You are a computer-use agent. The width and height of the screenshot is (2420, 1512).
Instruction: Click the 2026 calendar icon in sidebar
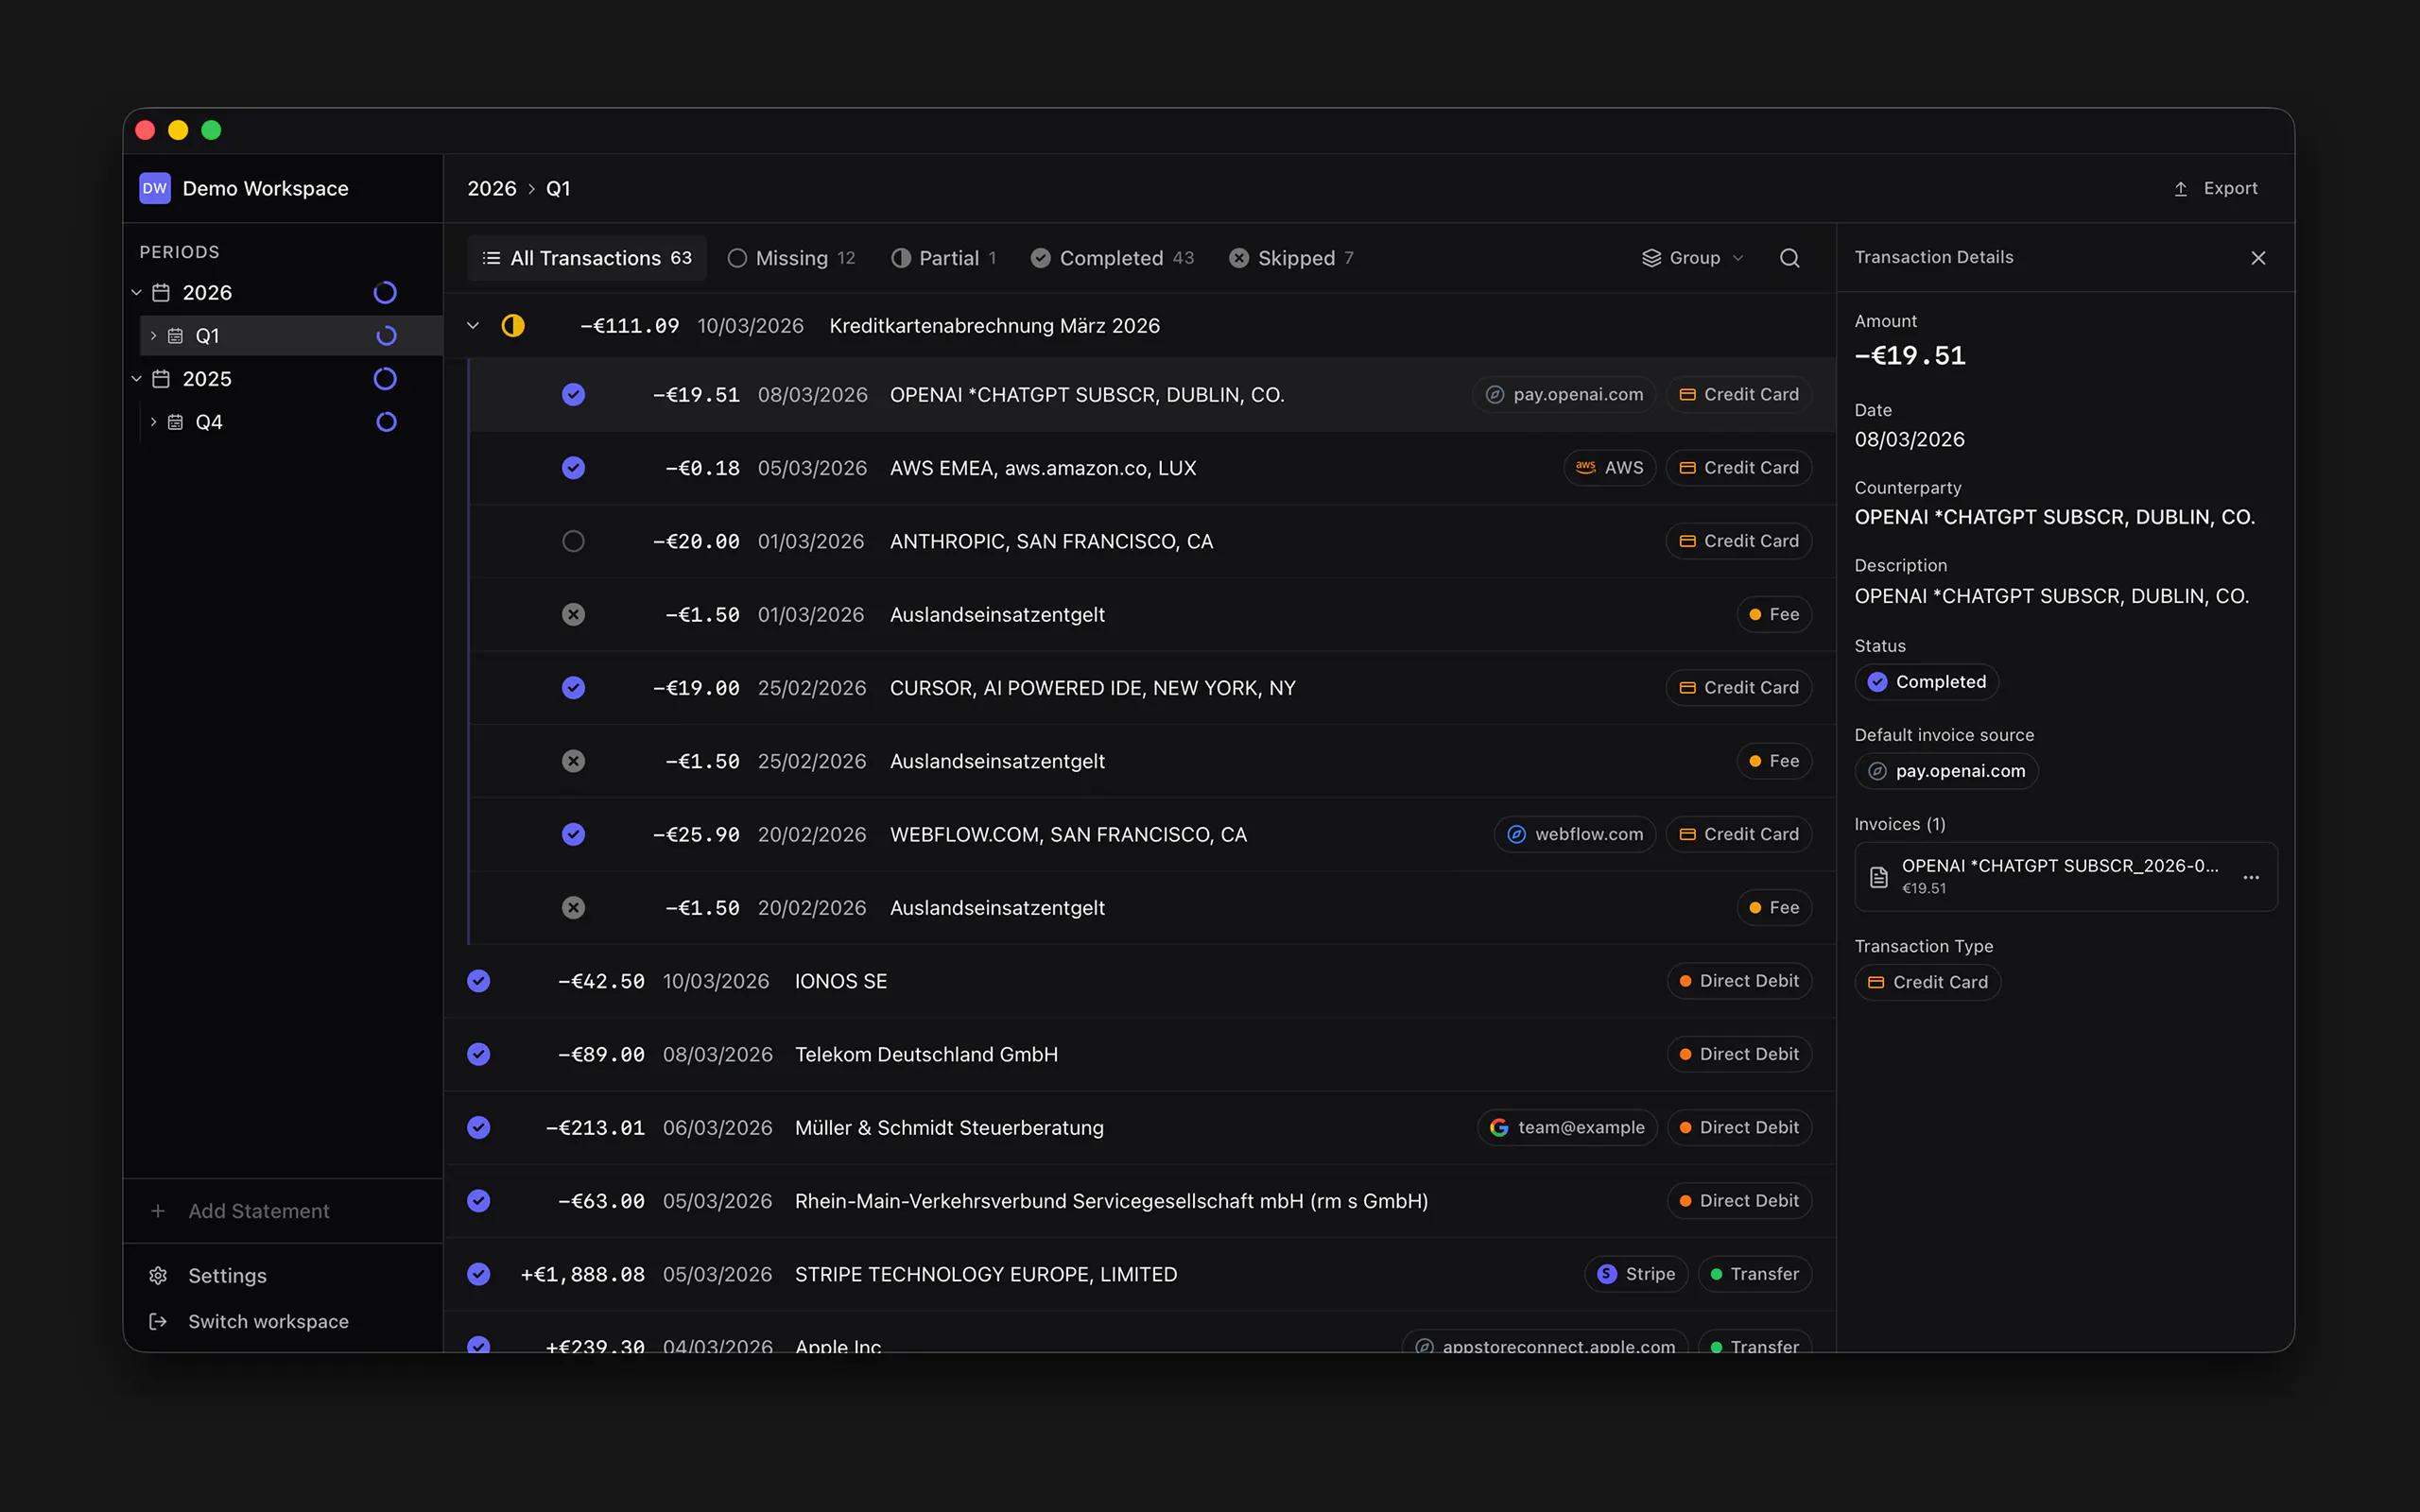[161, 293]
